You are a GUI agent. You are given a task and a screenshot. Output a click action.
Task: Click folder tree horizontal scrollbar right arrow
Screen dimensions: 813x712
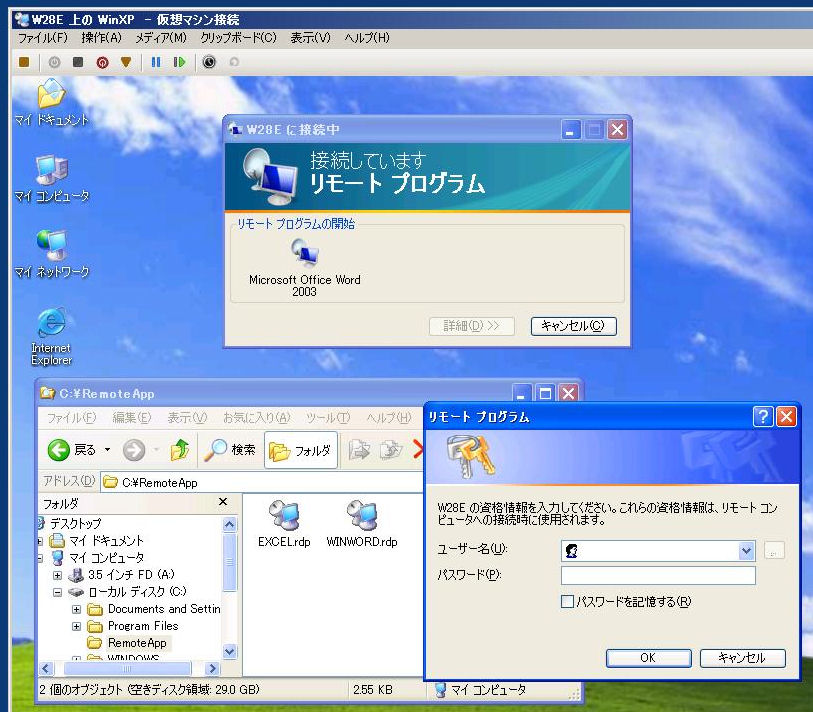click(x=212, y=668)
